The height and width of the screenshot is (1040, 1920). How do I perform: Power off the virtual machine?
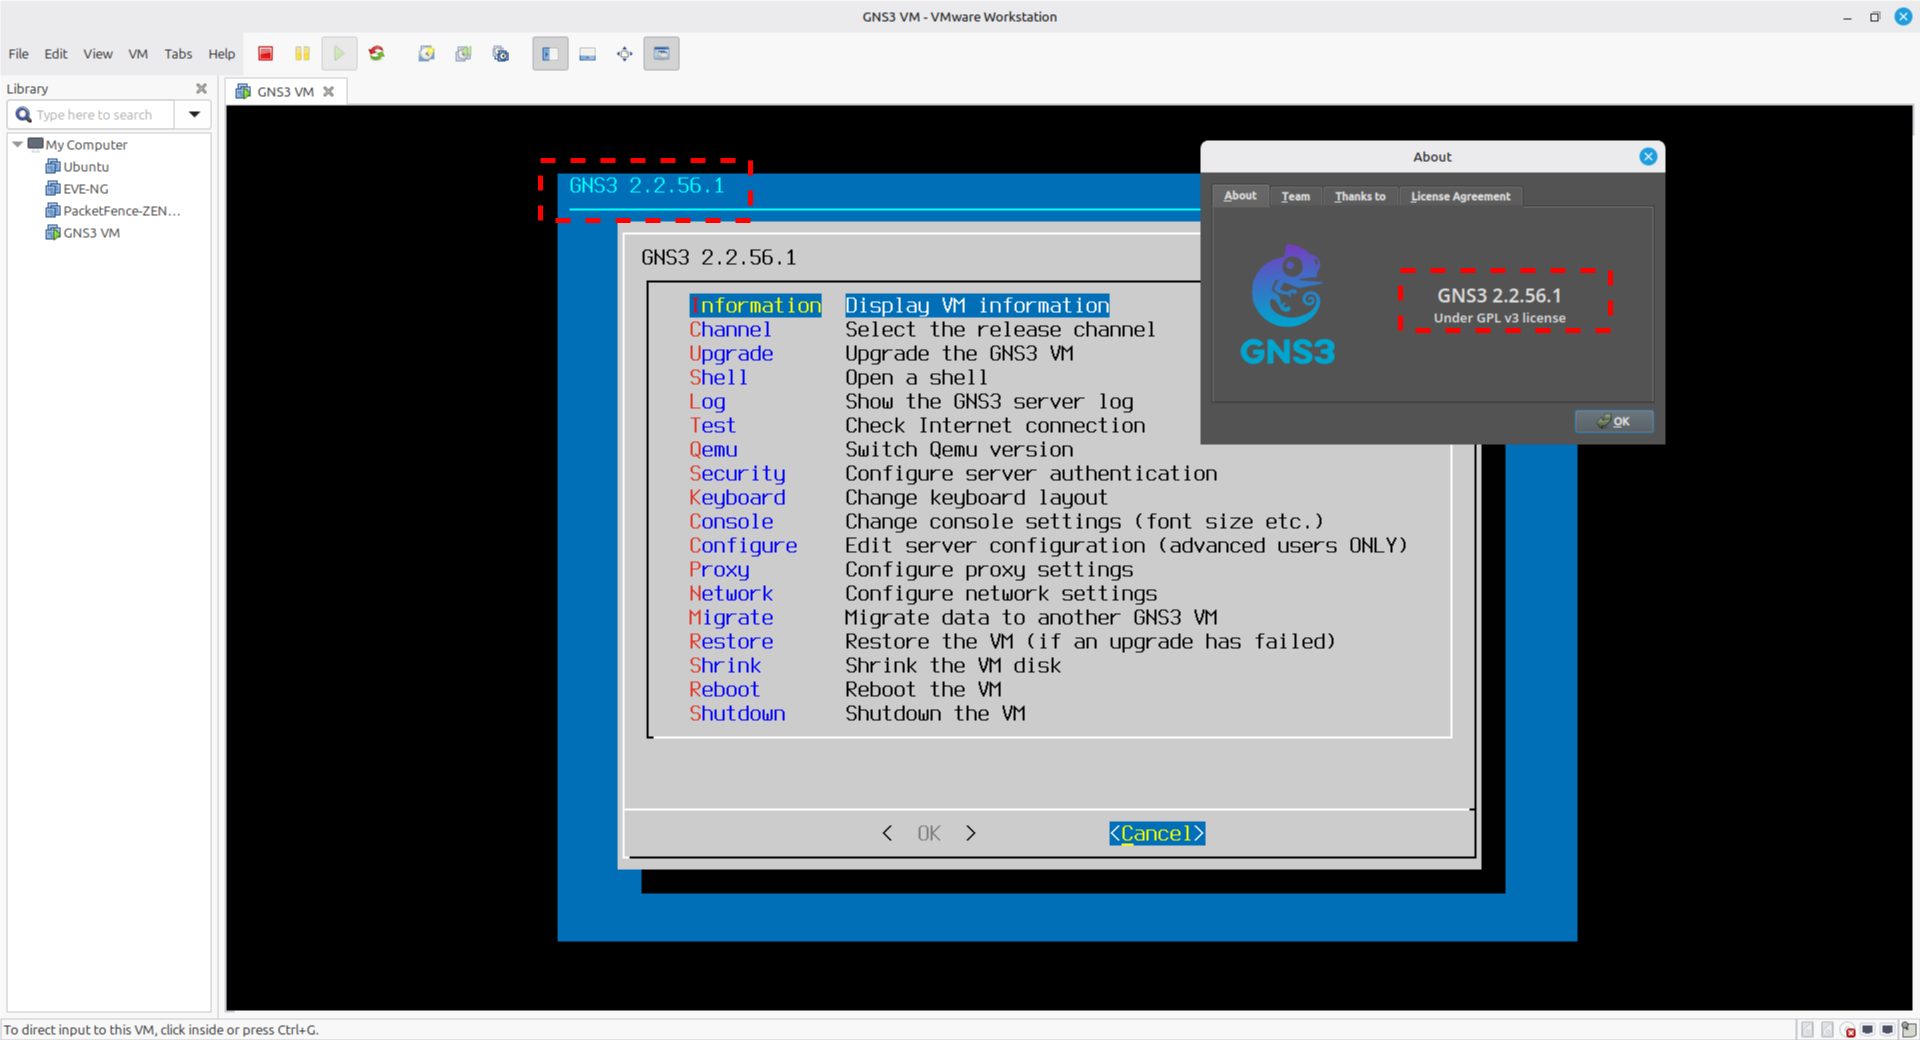(265, 53)
